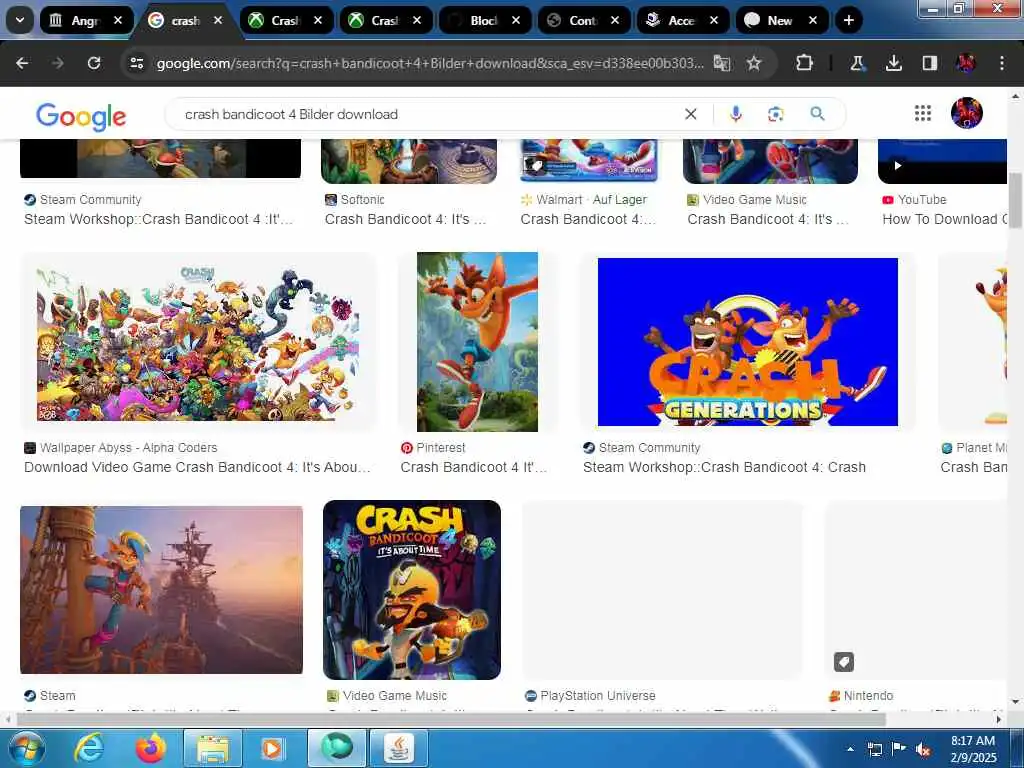Toggle muted volume icon in system tray
Image resolution: width=1024 pixels, height=768 pixels.
coord(923,750)
